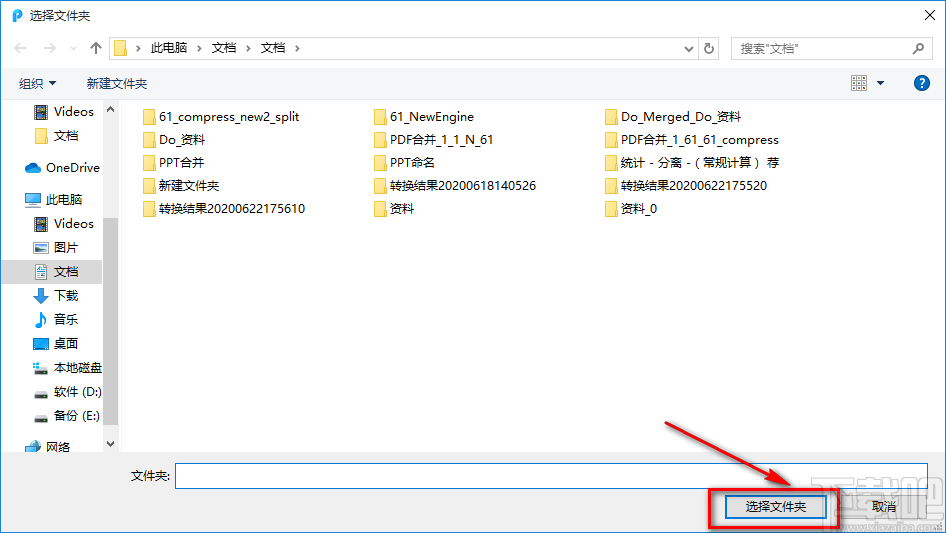
Task: Select folder PPT合并
Action: (173, 162)
